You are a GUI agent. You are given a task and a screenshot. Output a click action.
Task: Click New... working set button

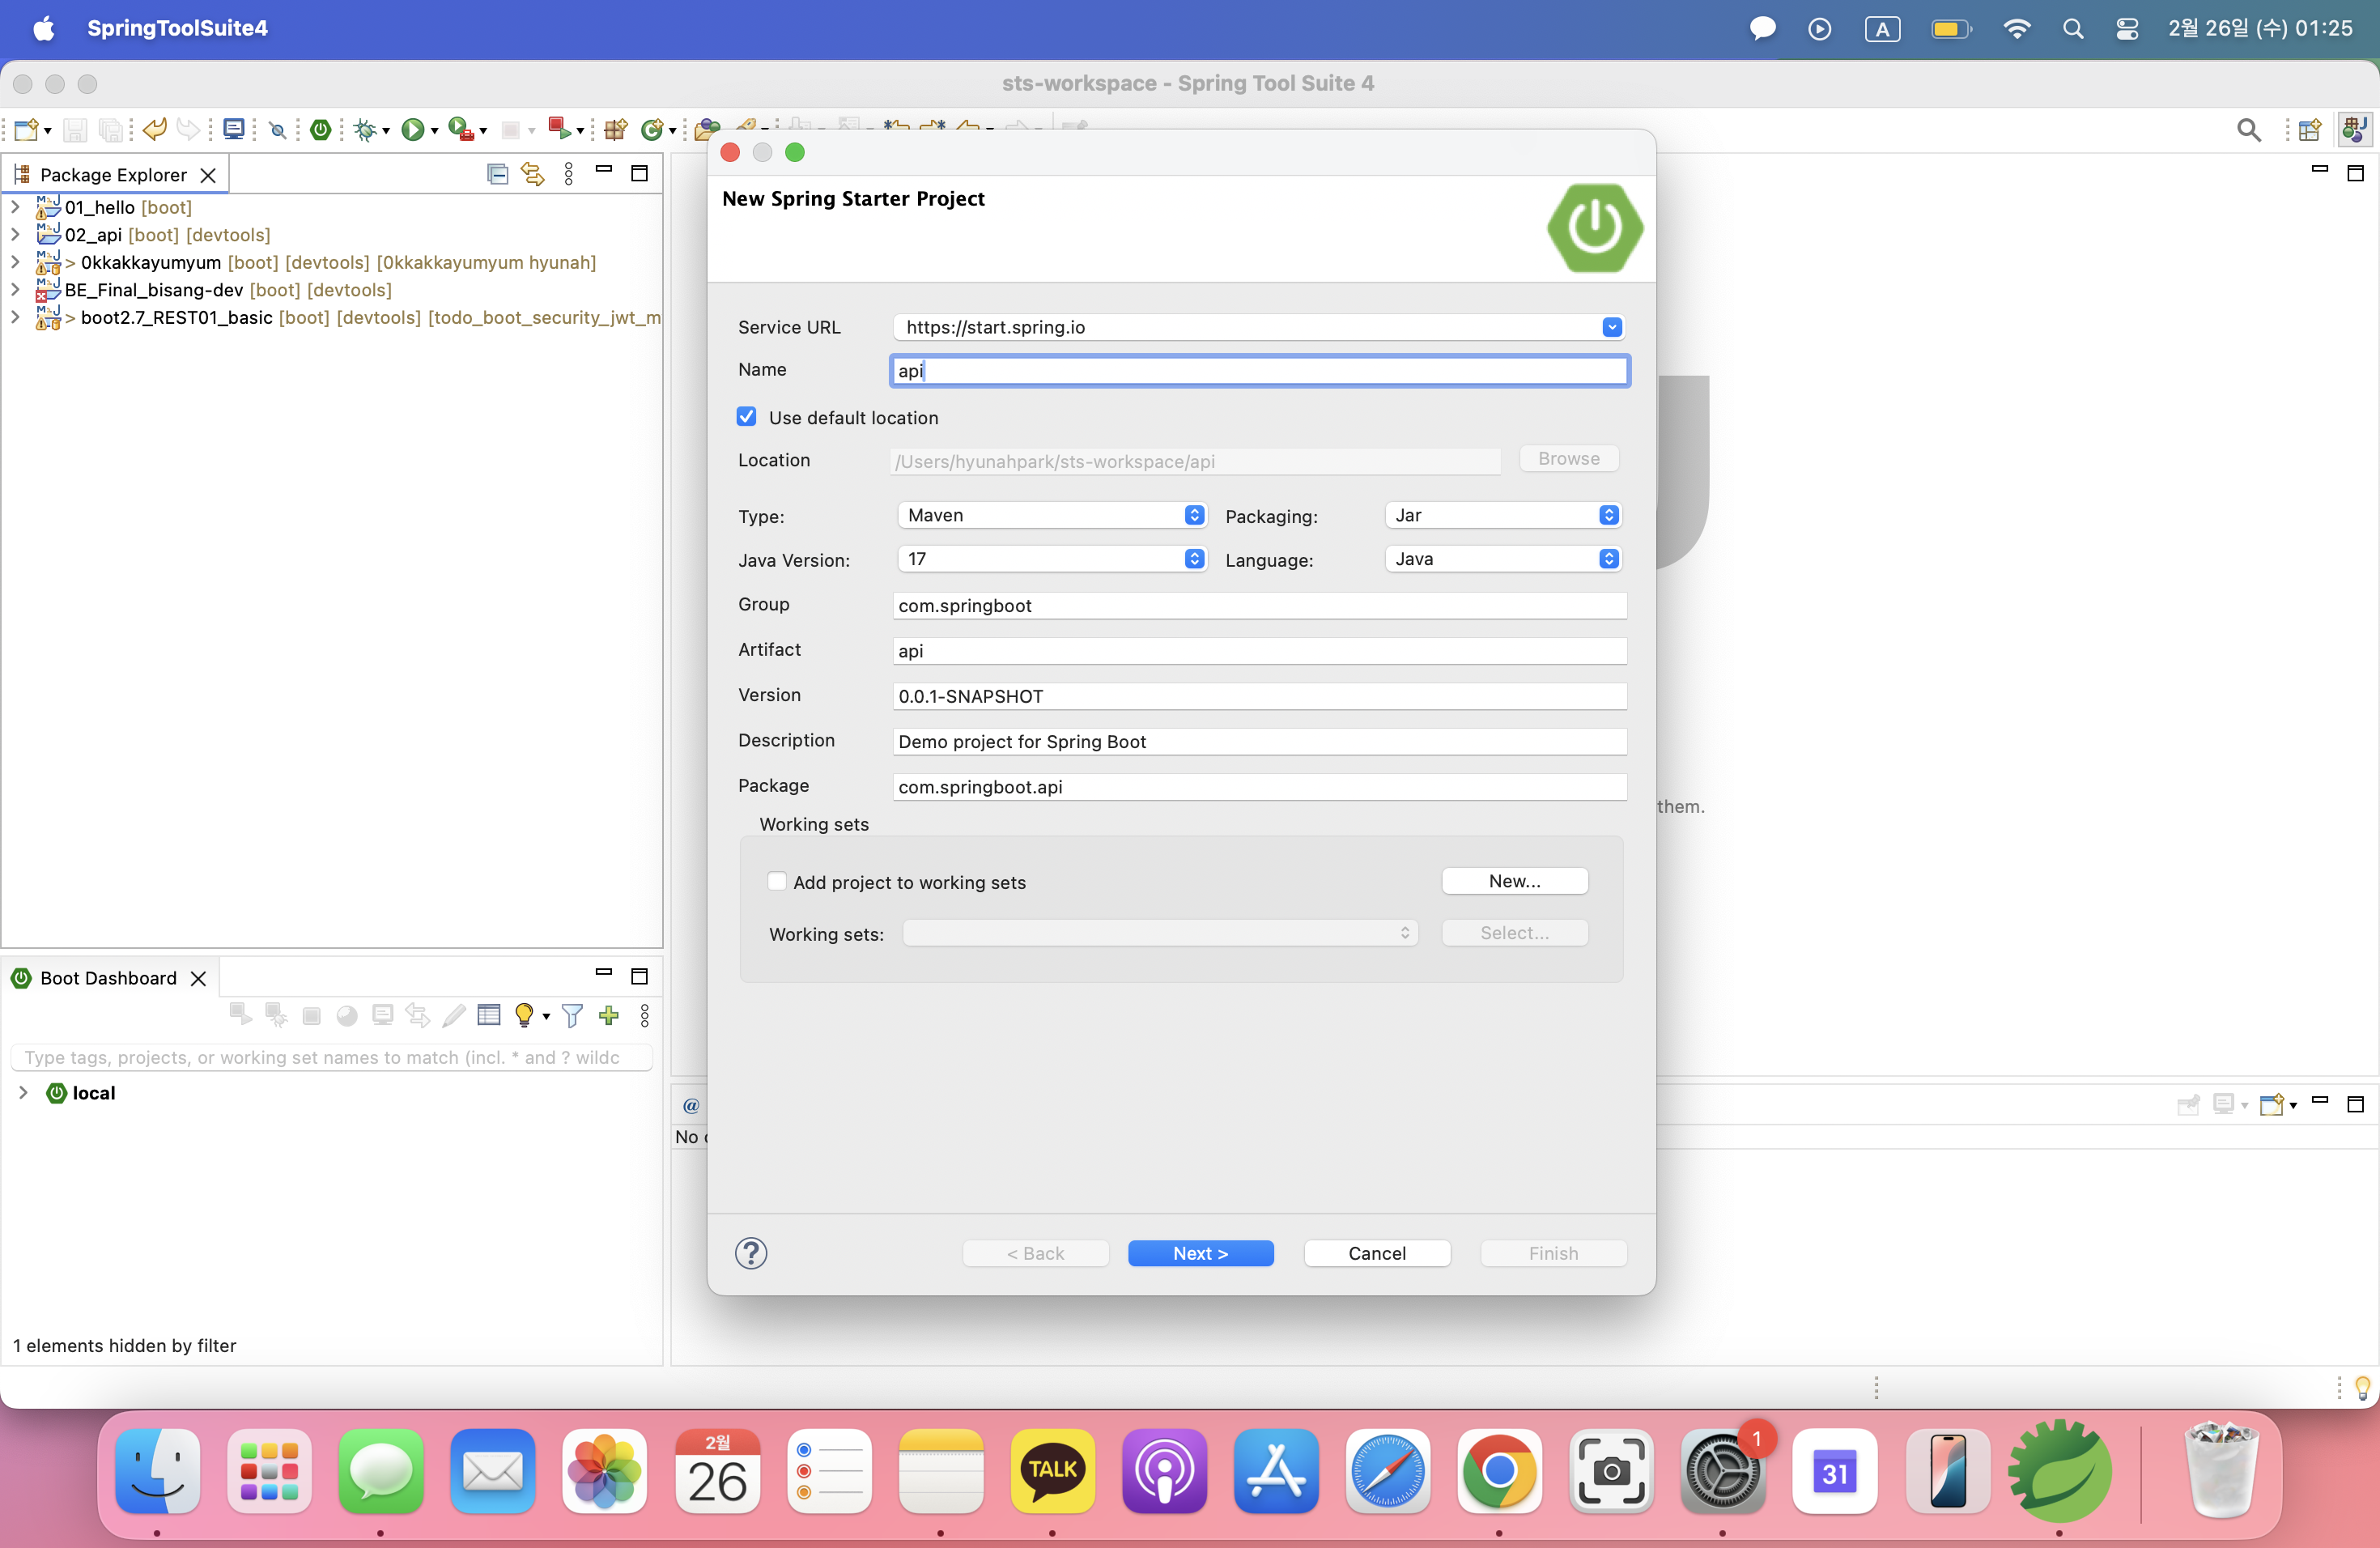tap(1514, 881)
